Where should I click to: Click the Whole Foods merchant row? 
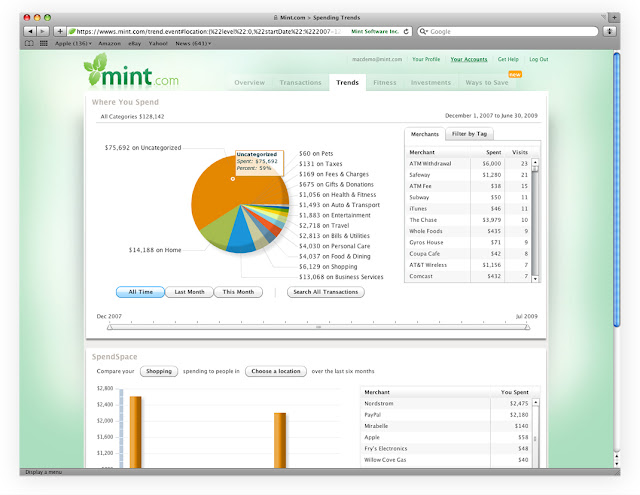tap(468, 231)
